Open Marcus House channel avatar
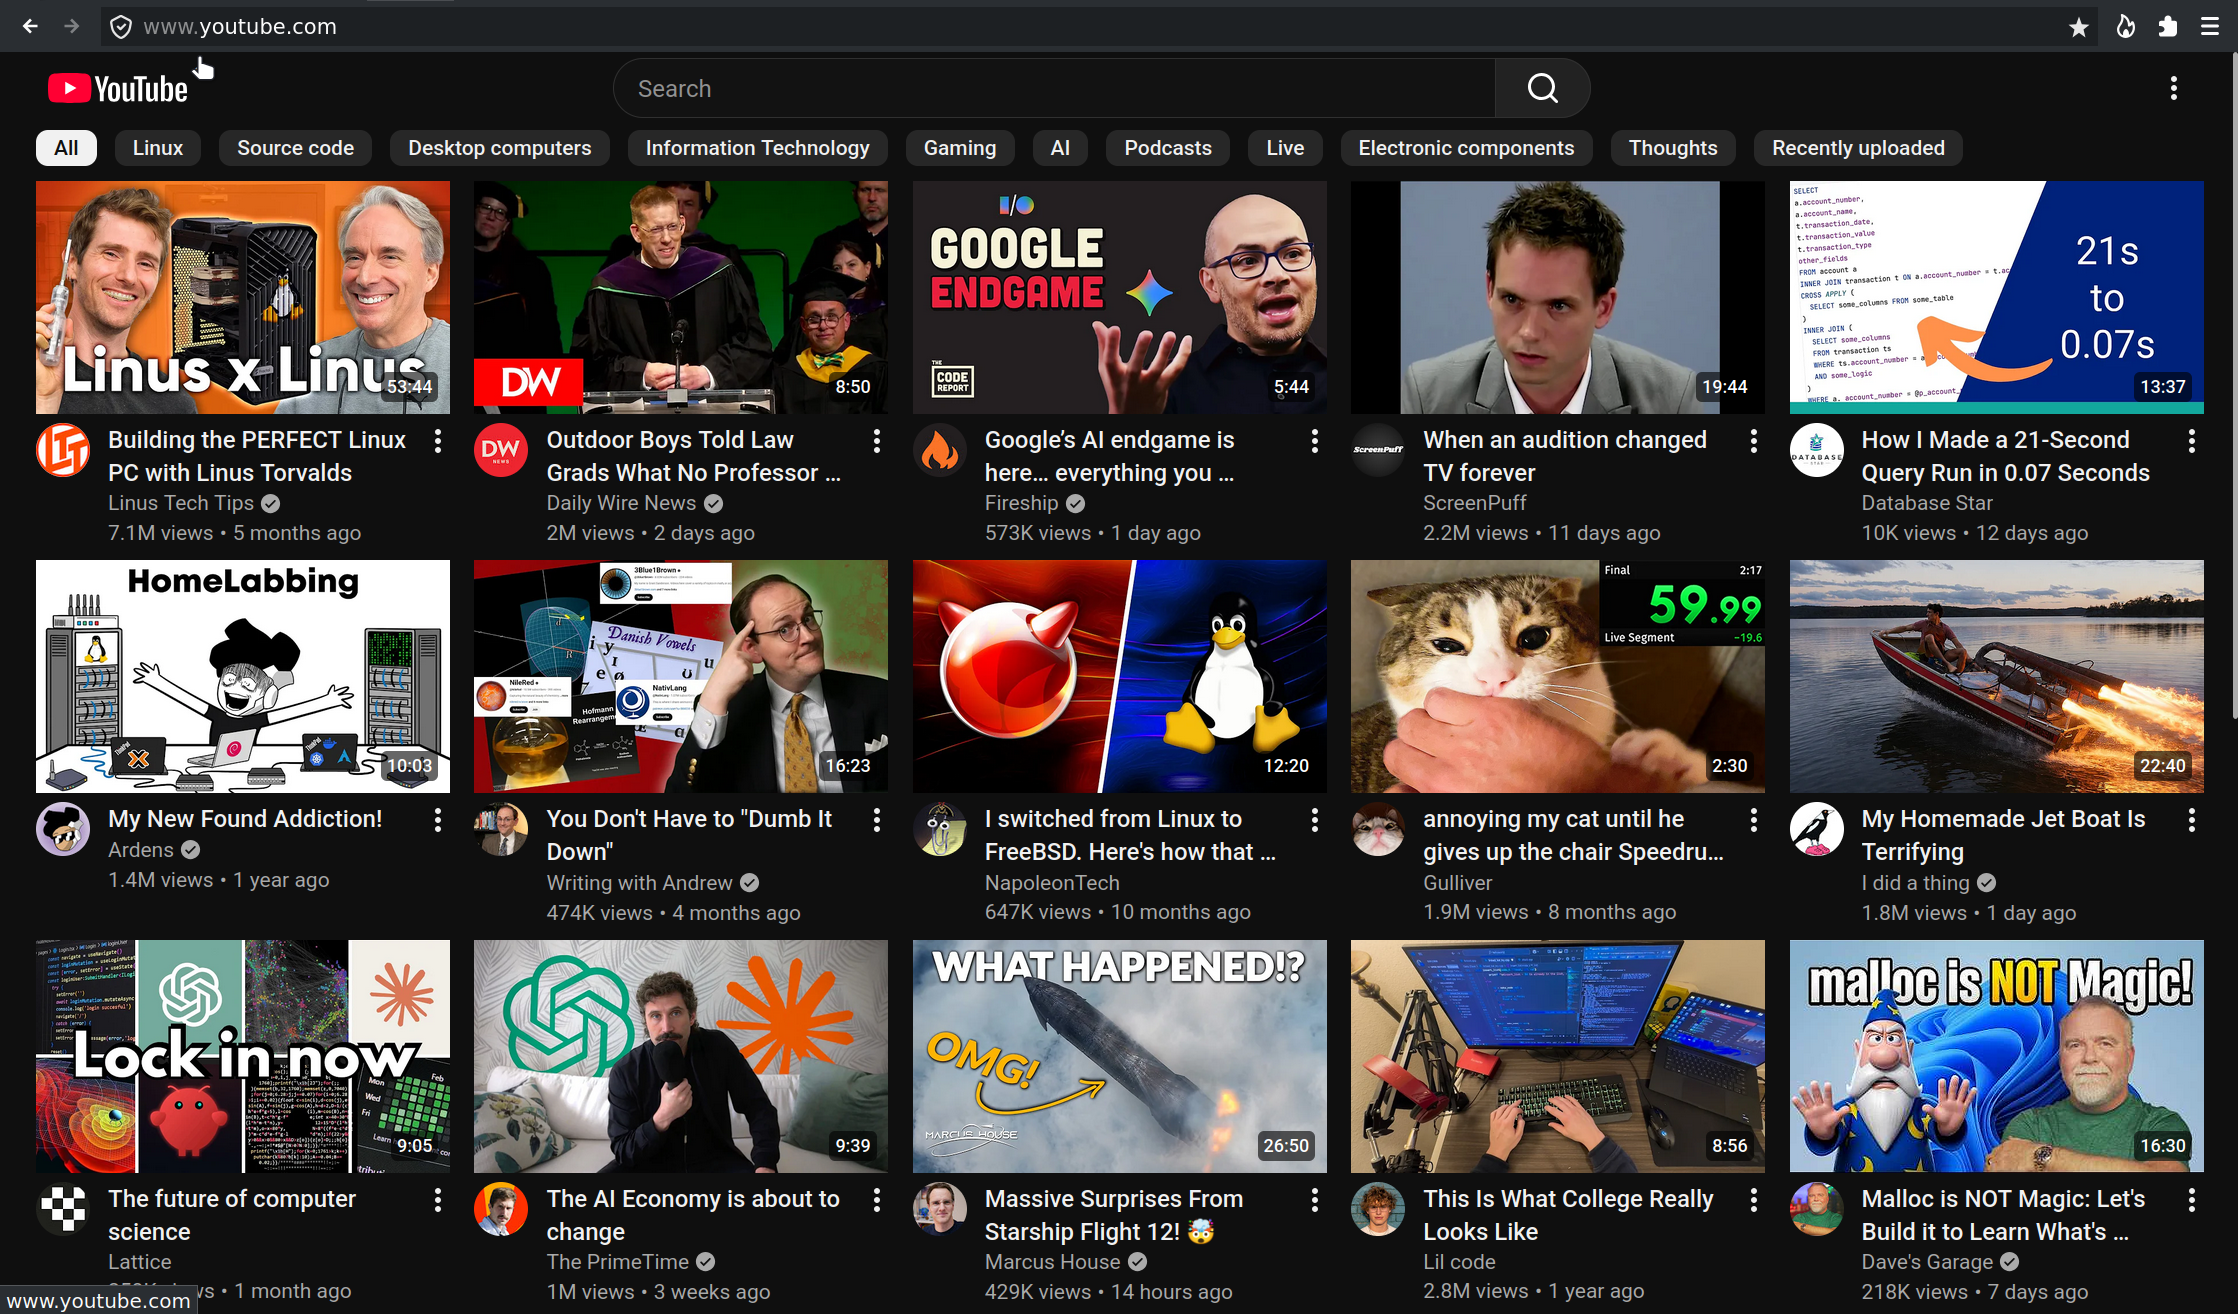2238x1314 pixels. pos(940,1209)
